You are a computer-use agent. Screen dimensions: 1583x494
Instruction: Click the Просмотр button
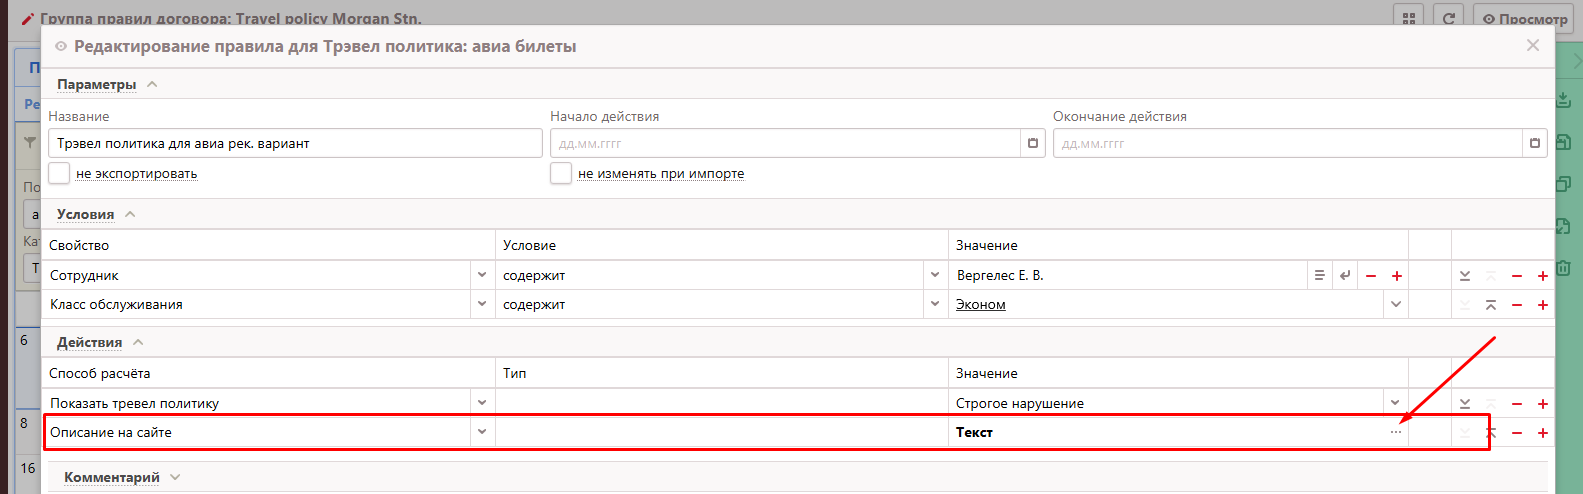1525,18
